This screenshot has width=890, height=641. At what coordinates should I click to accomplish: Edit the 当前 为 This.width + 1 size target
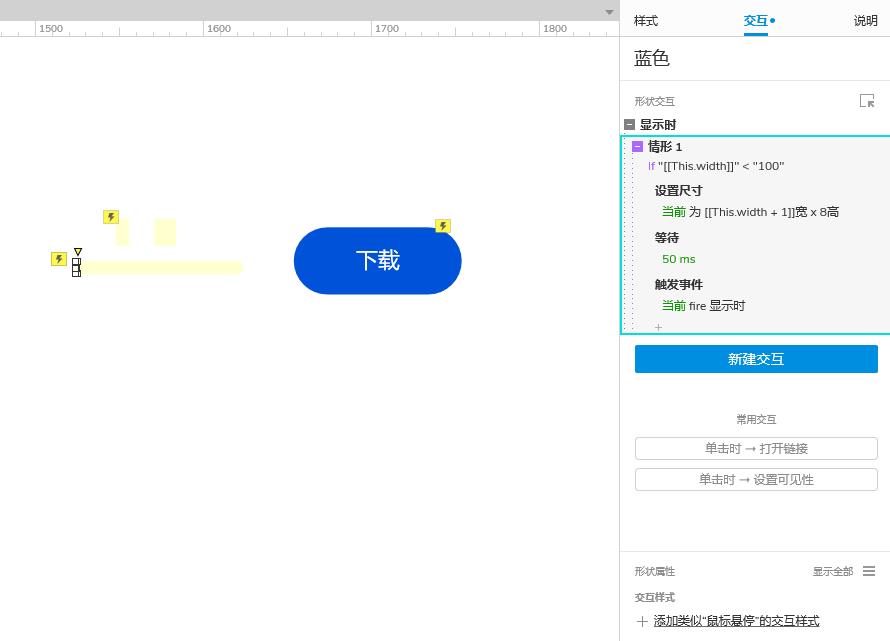(750, 212)
